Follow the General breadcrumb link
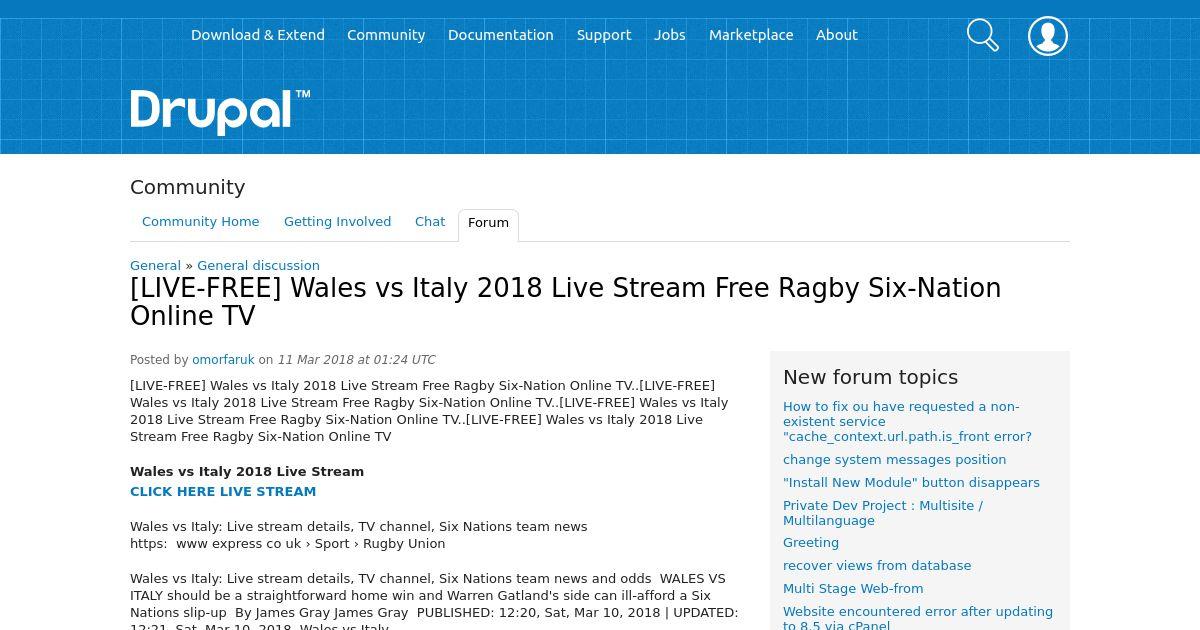This screenshot has width=1200, height=630. click(155, 266)
